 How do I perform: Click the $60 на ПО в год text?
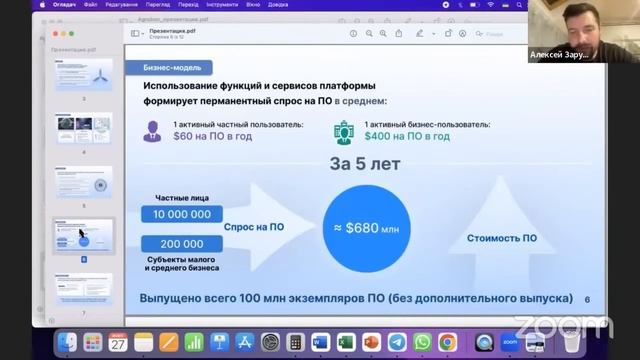coord(213,136)
